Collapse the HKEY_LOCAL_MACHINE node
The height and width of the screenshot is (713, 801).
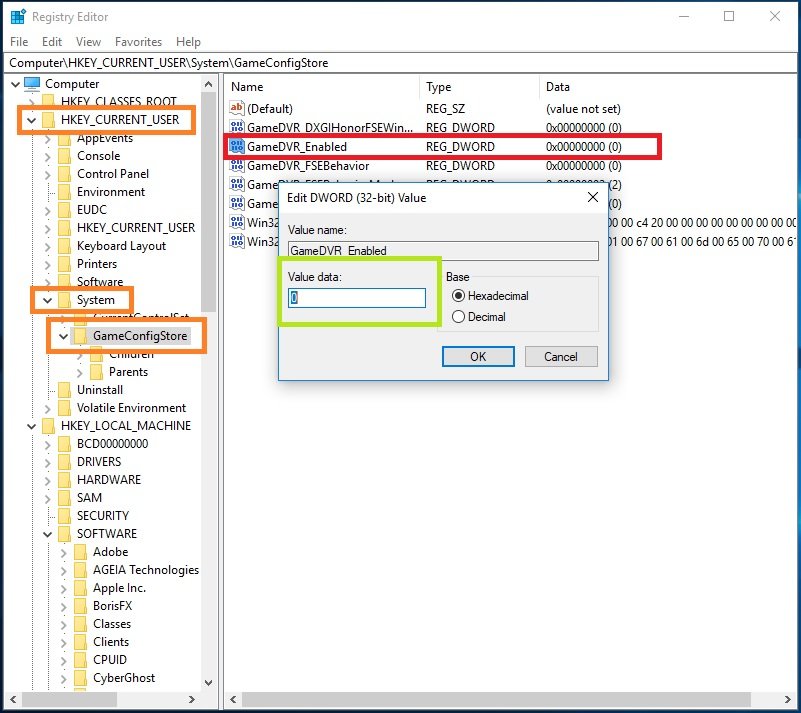pyautogui.click(x=31, y=426)
